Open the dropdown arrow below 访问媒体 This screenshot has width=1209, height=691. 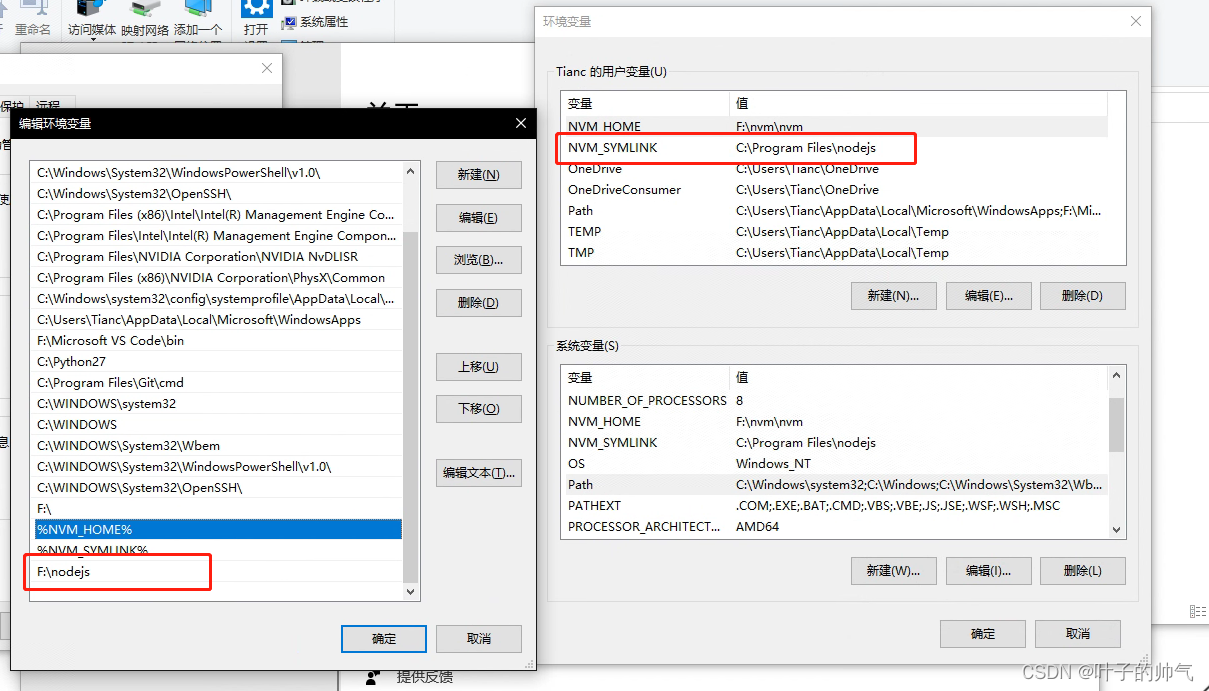[x=93, y=39]
